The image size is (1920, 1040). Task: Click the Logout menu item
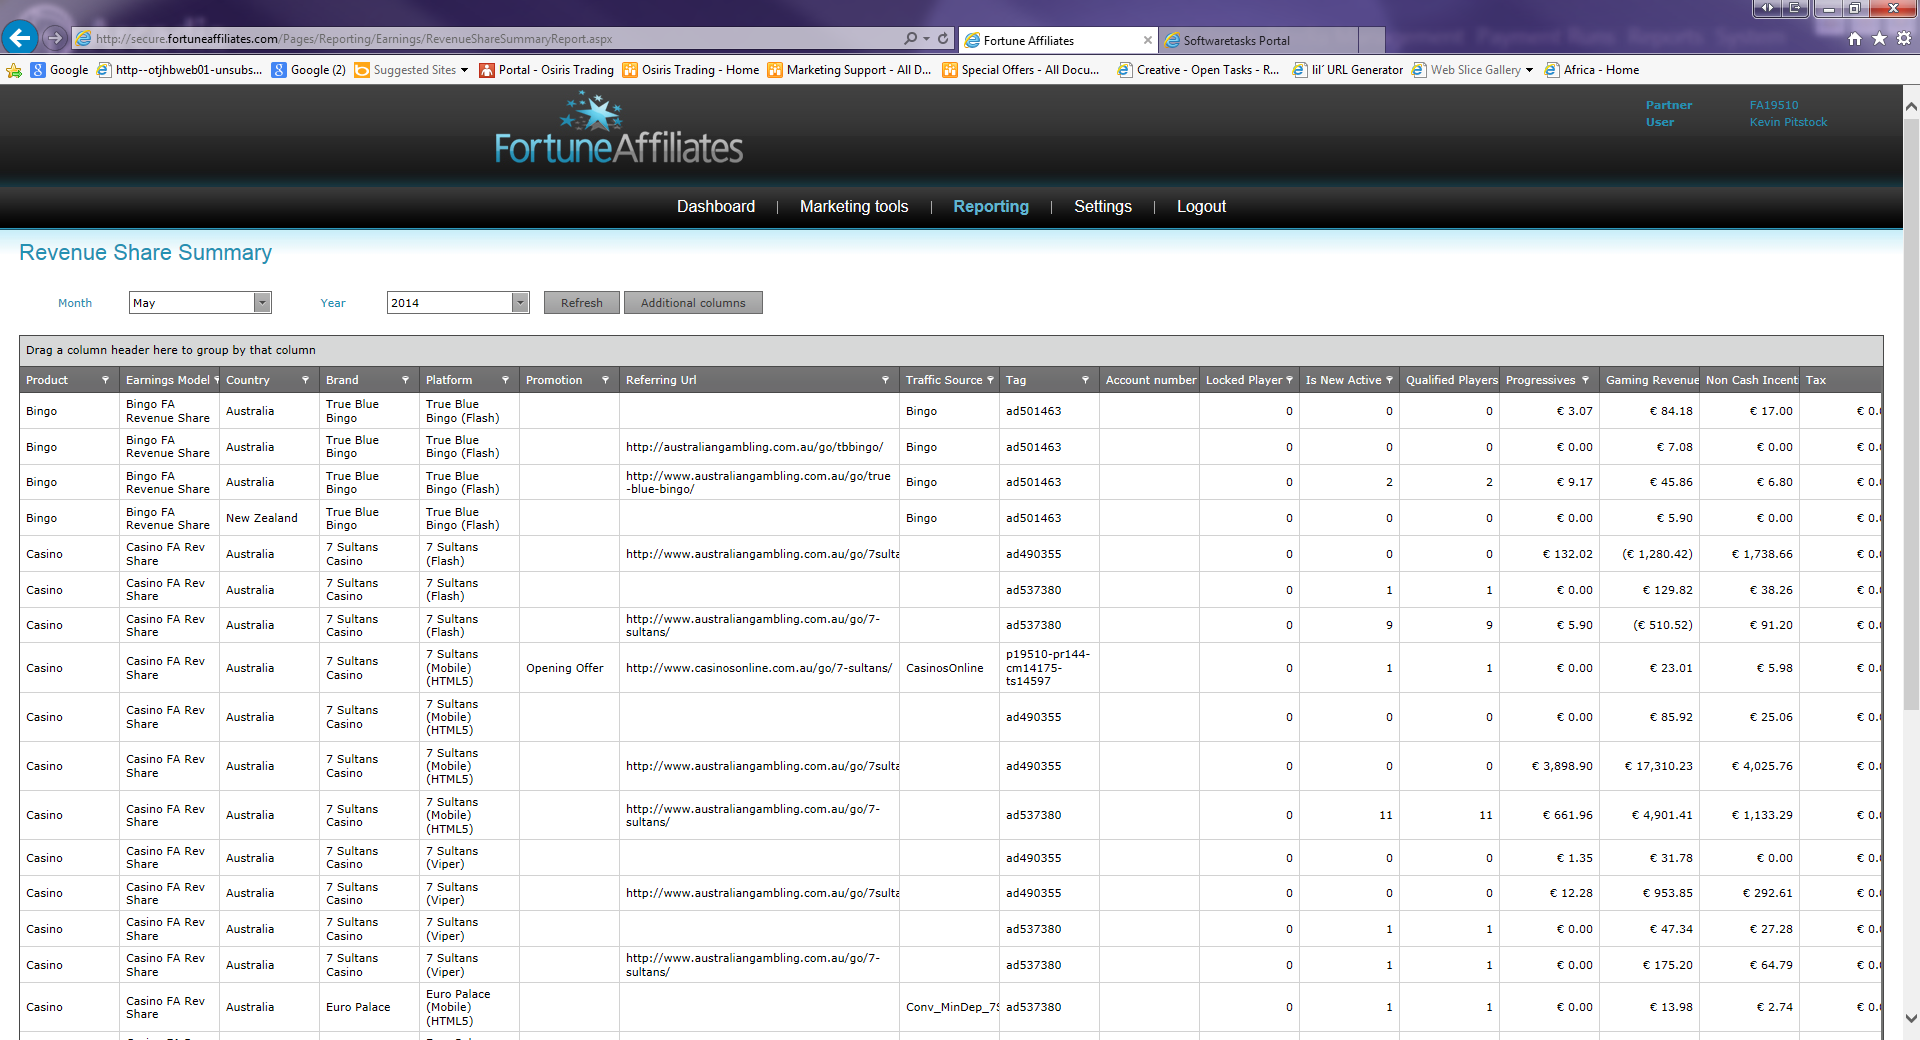[1201, 207]
